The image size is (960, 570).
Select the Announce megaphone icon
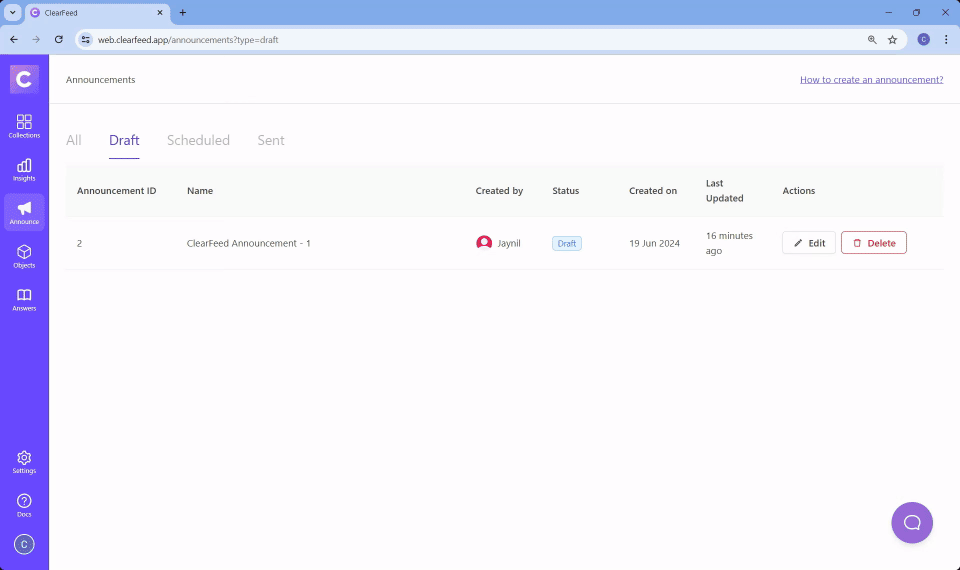tap(24, 212)
